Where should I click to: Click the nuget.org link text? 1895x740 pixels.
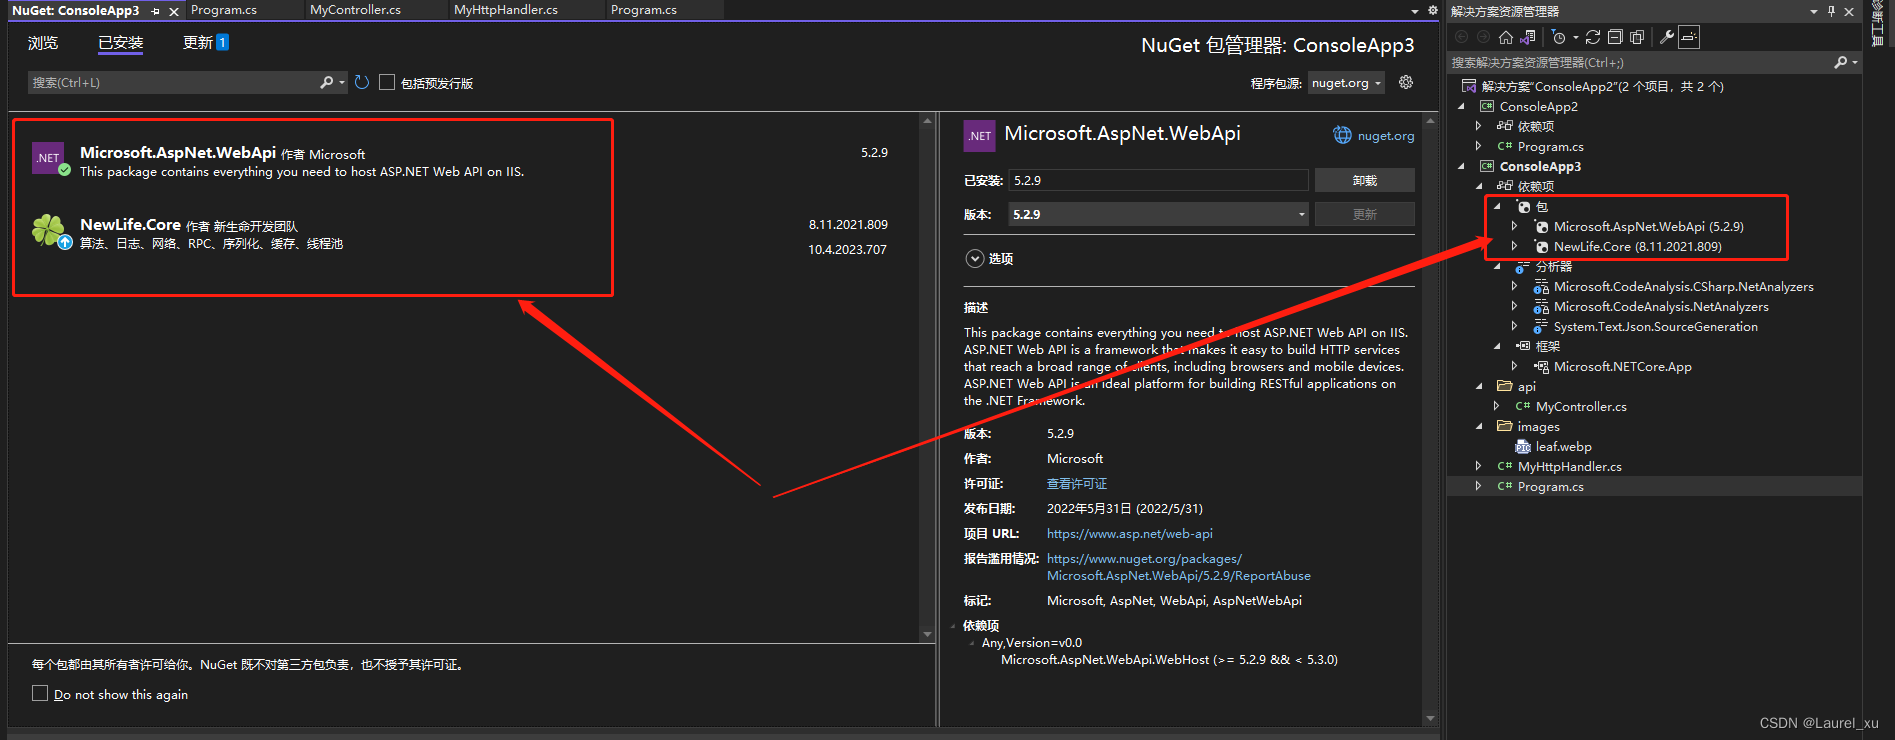[1386, 136]
